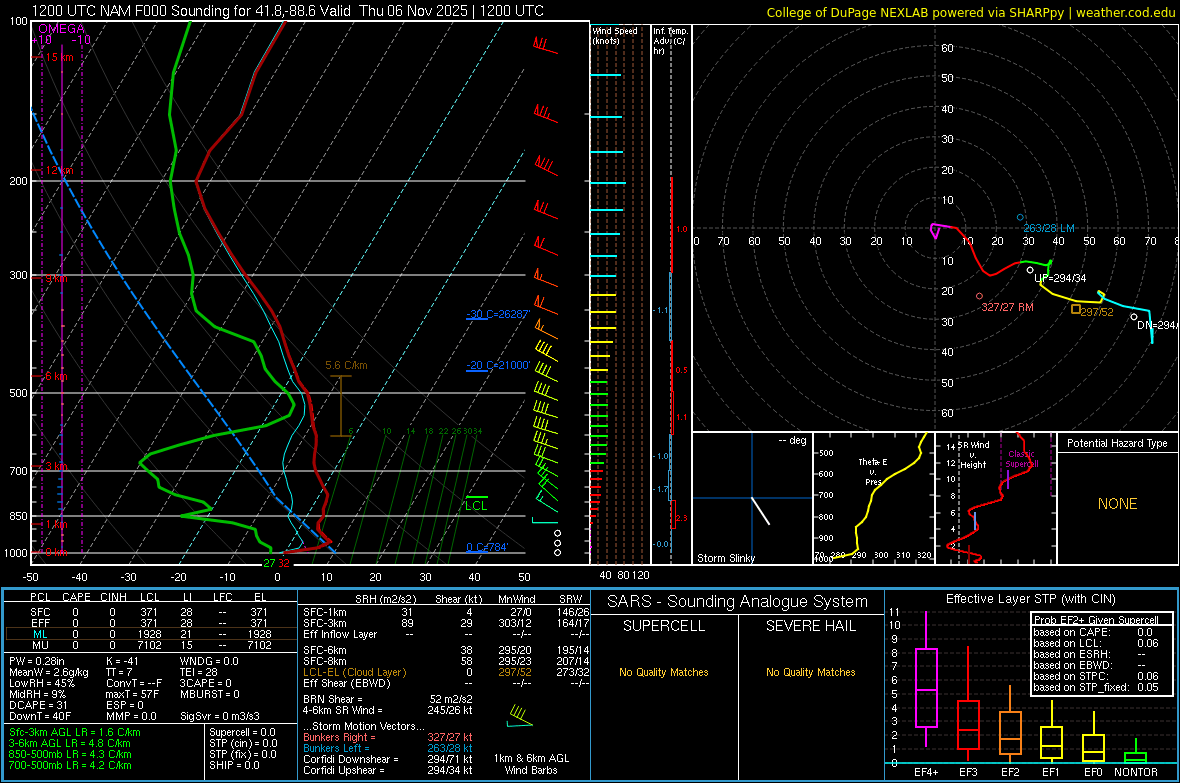This screenshot has height=783, width=1180.
Task: Click 3-6km AGL LR = 4.8 C/km
Action: 69,743
